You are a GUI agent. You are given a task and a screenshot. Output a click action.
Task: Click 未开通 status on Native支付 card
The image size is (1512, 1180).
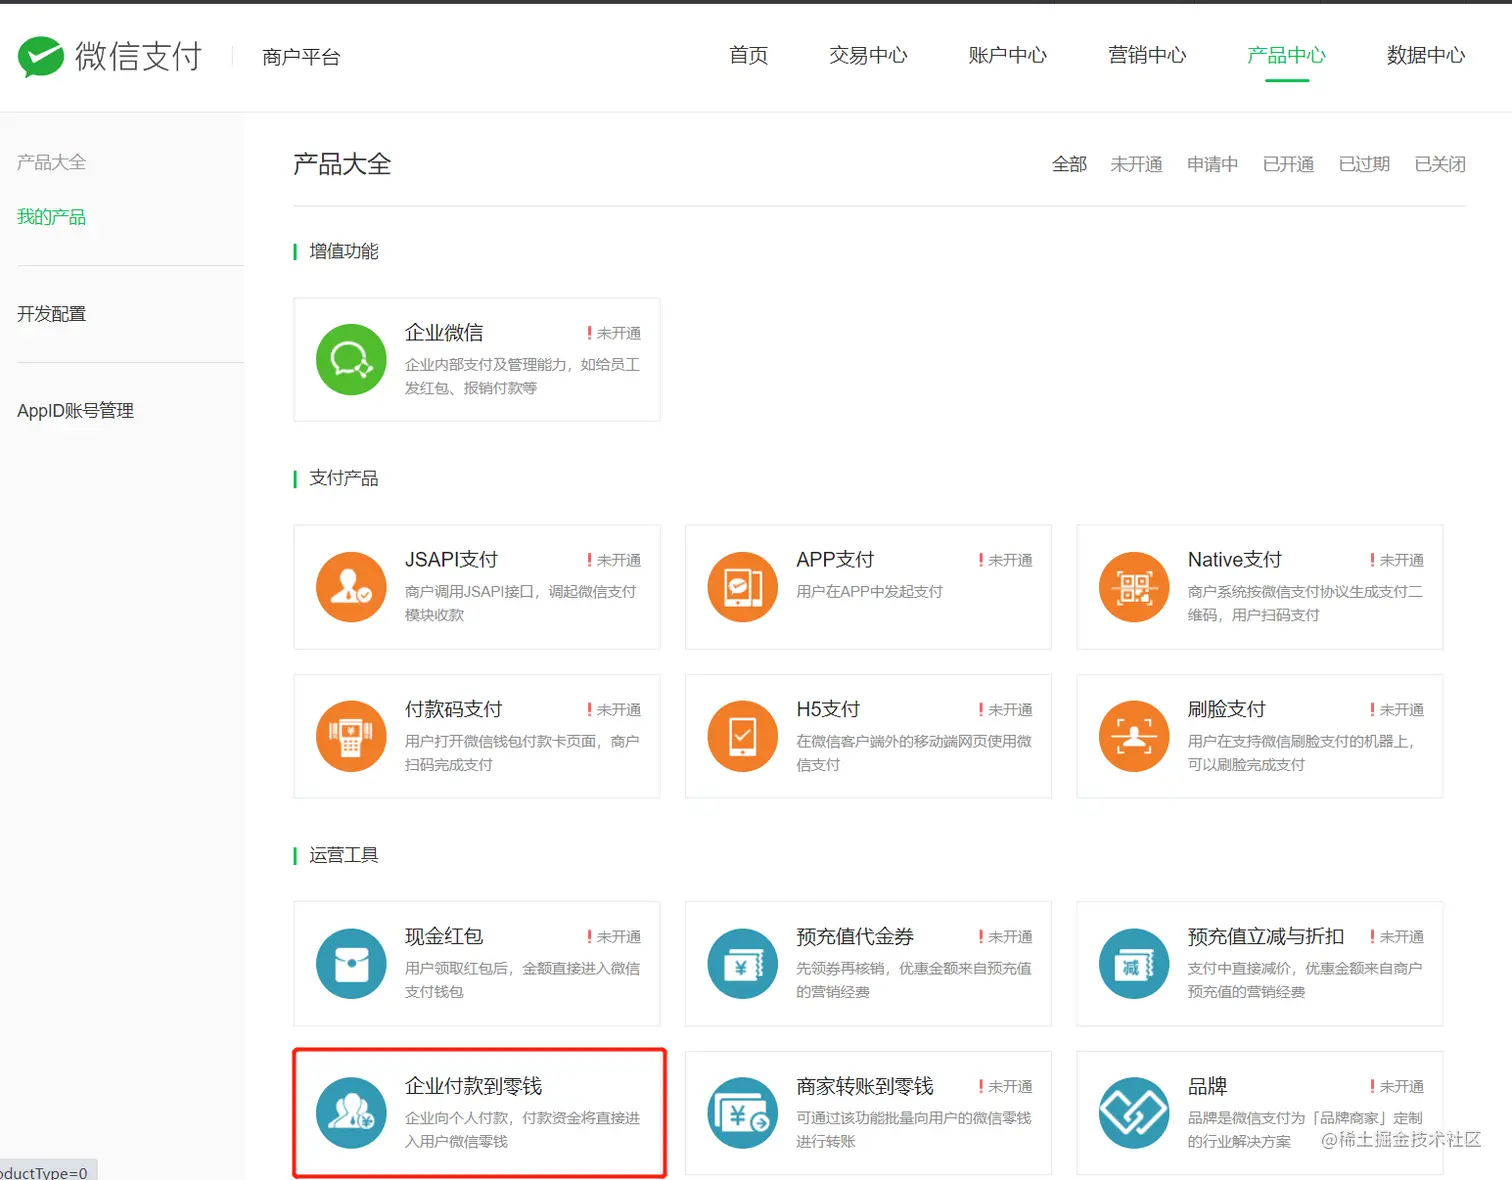click(1397, 560)
